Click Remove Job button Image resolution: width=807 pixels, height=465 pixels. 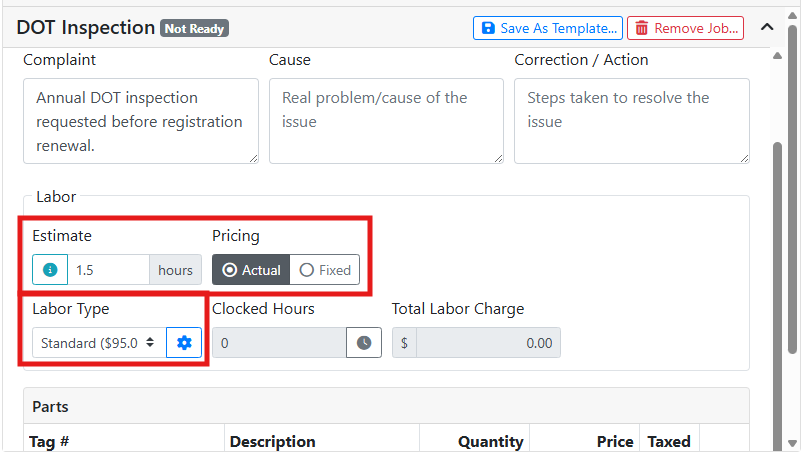[x=686, y=28]
